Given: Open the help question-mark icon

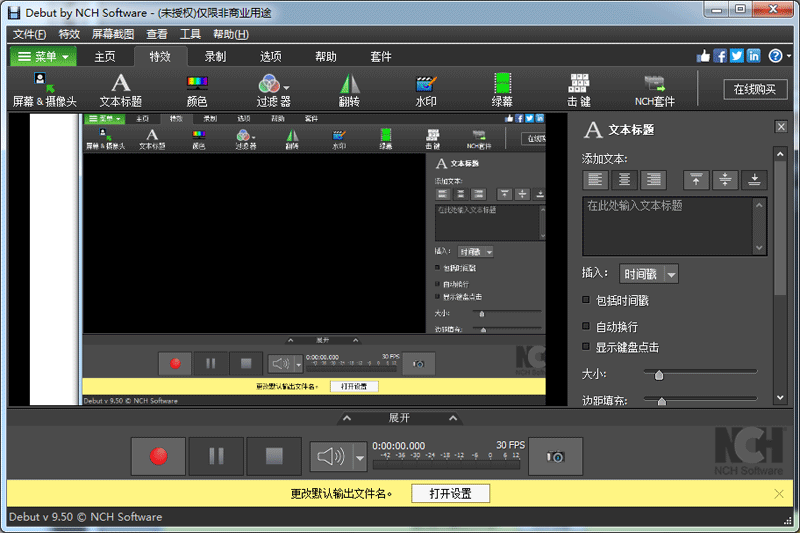Looking at the screenshot, I should pyautogui.click(x=775, y=56).
